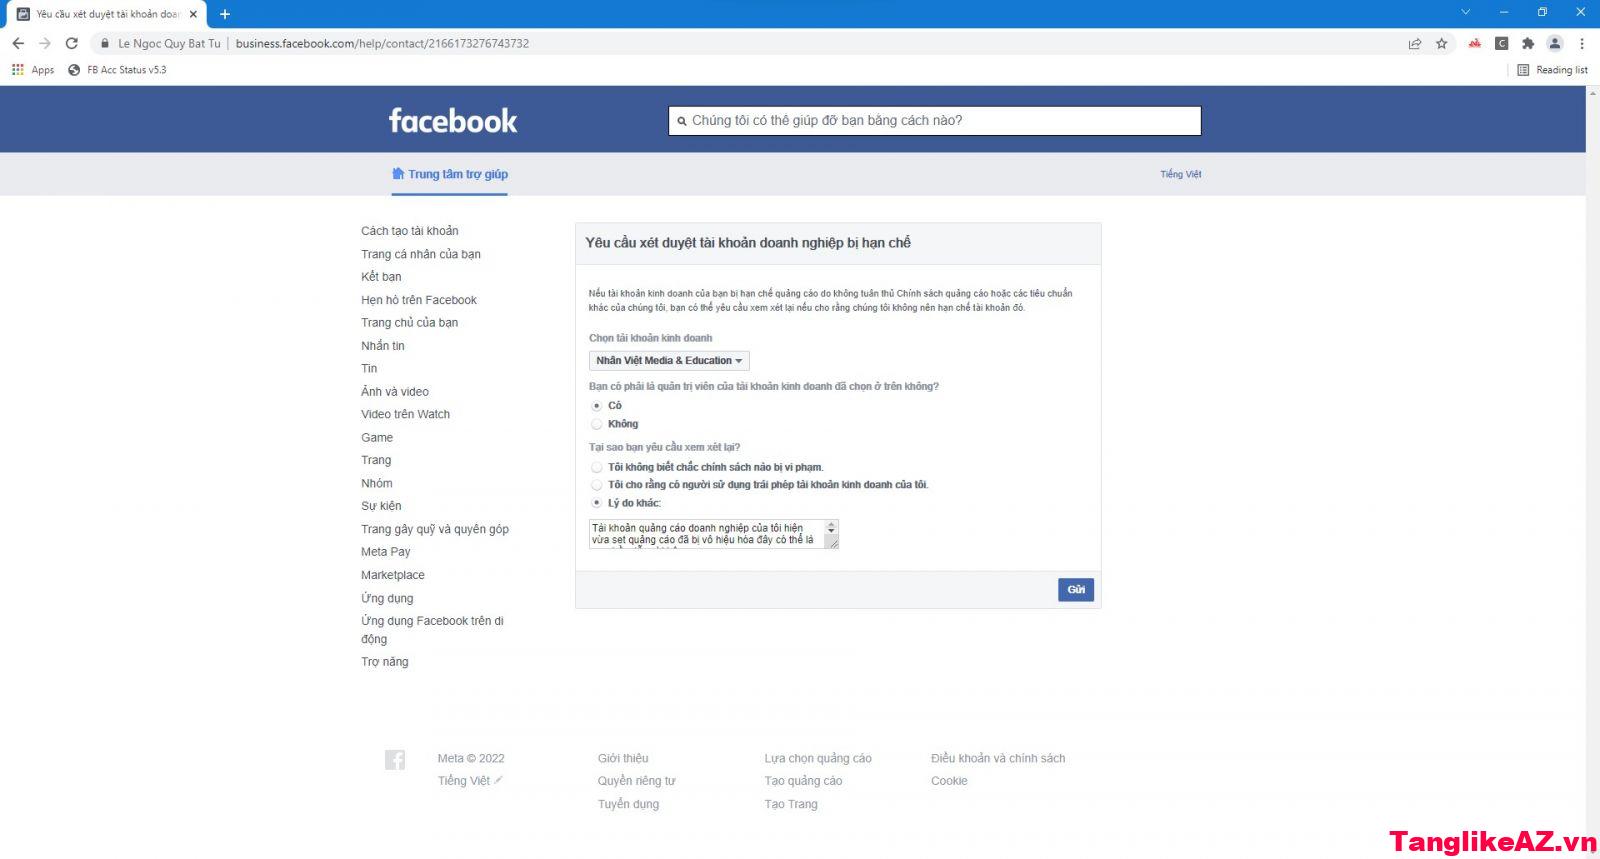
Task: Open the Chrome extensions puzzle icon
Action: [x=1527, y=43]
